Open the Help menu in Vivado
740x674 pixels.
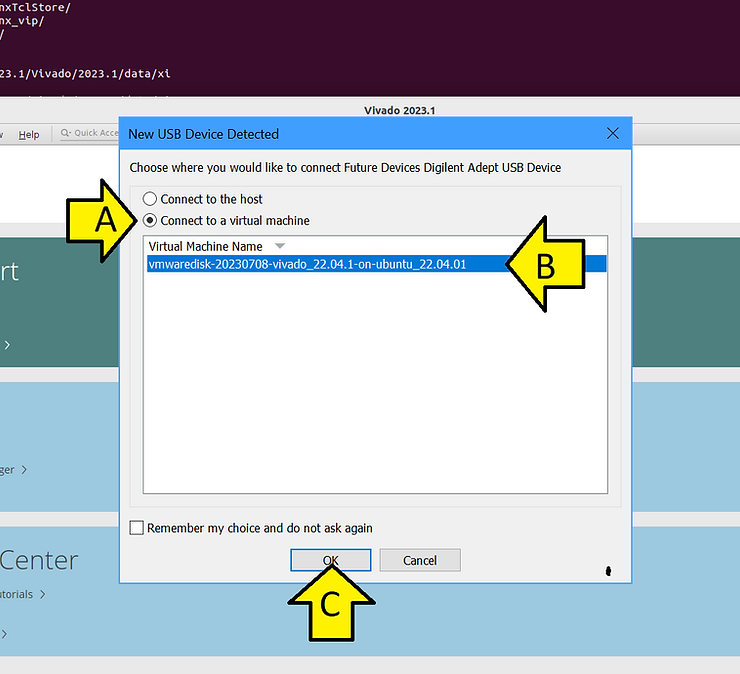[x=29, y=135]
